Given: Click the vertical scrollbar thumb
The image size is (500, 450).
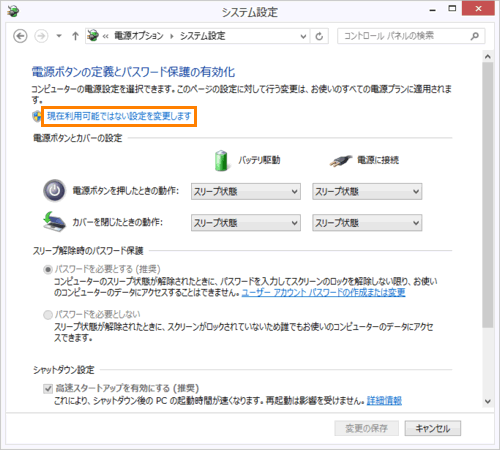Looking at the screenshot, I should (x=488, y=195).
